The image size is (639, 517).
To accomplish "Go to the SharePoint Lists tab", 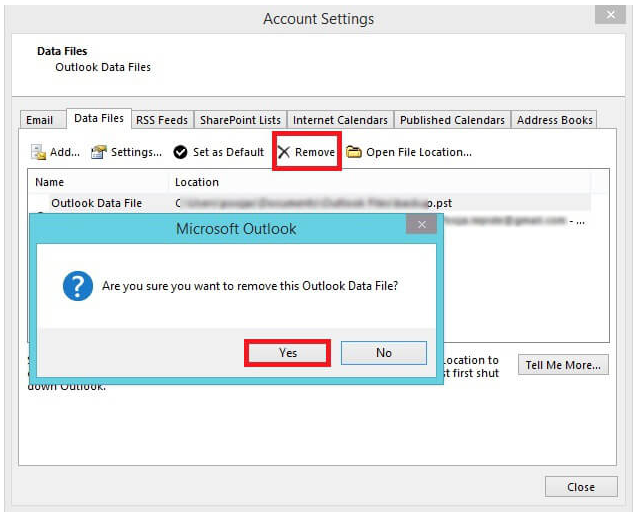I will point(240,120).
